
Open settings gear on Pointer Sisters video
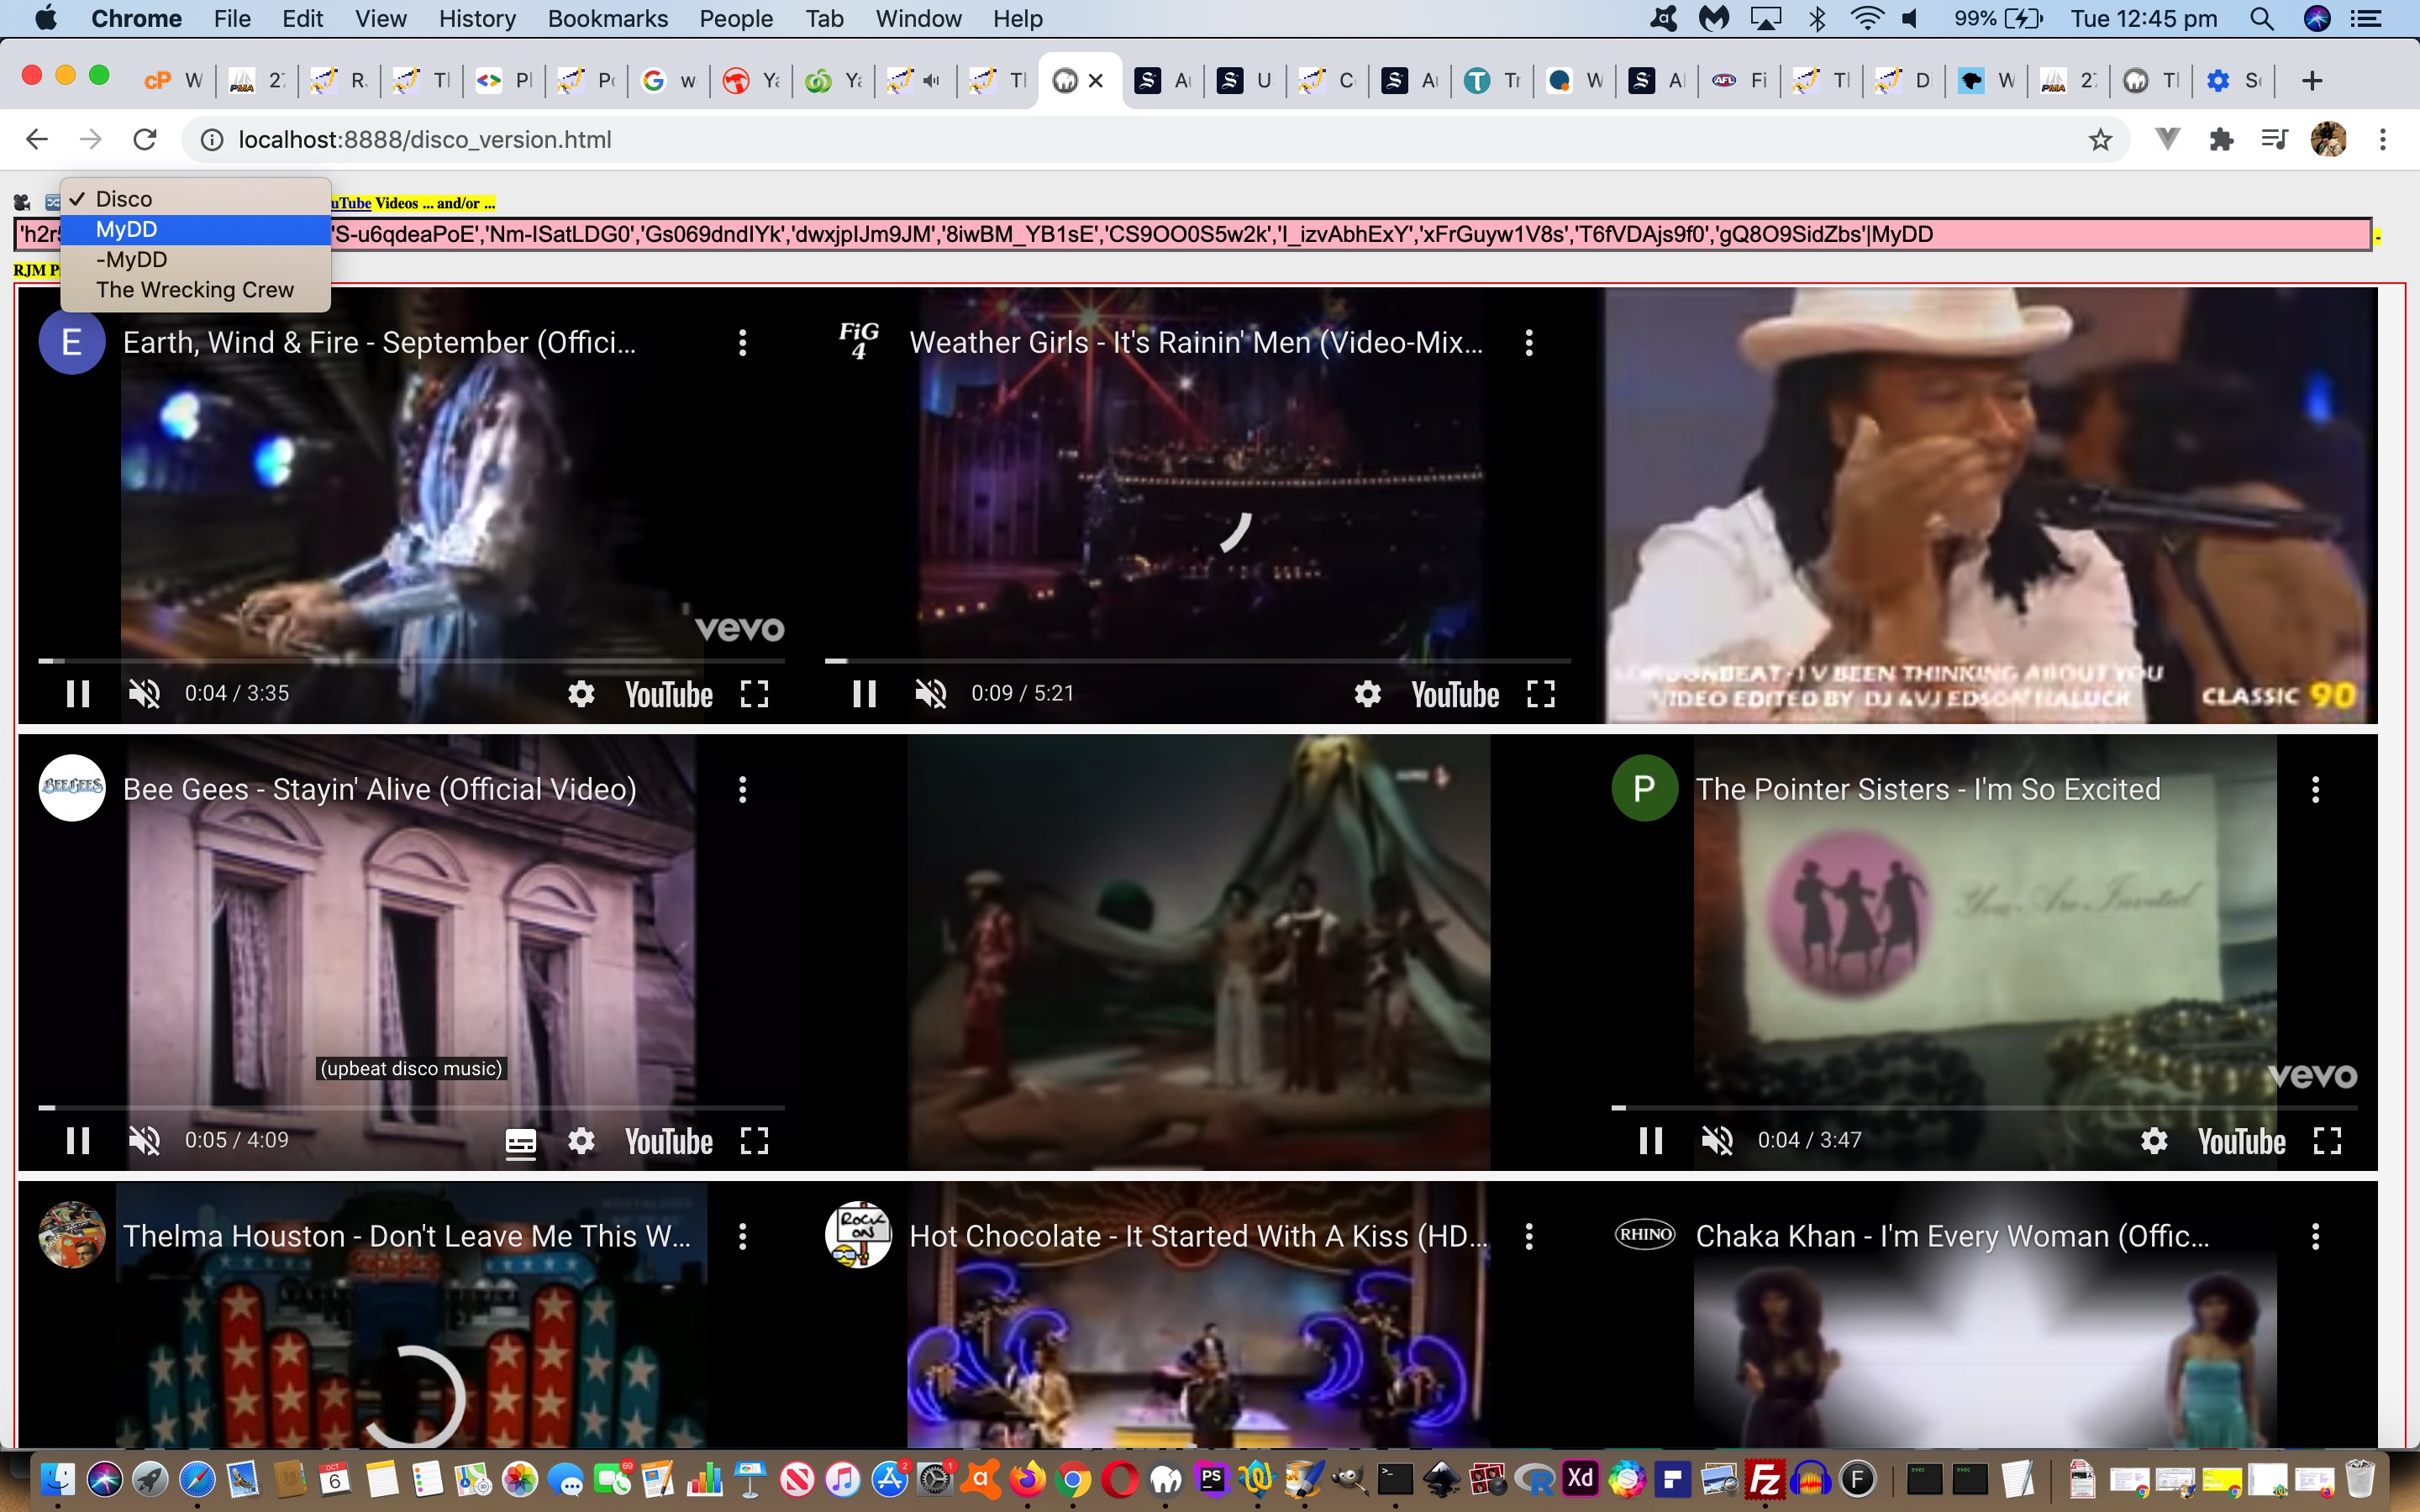pyautogui.click(x=2153, y=1140)
